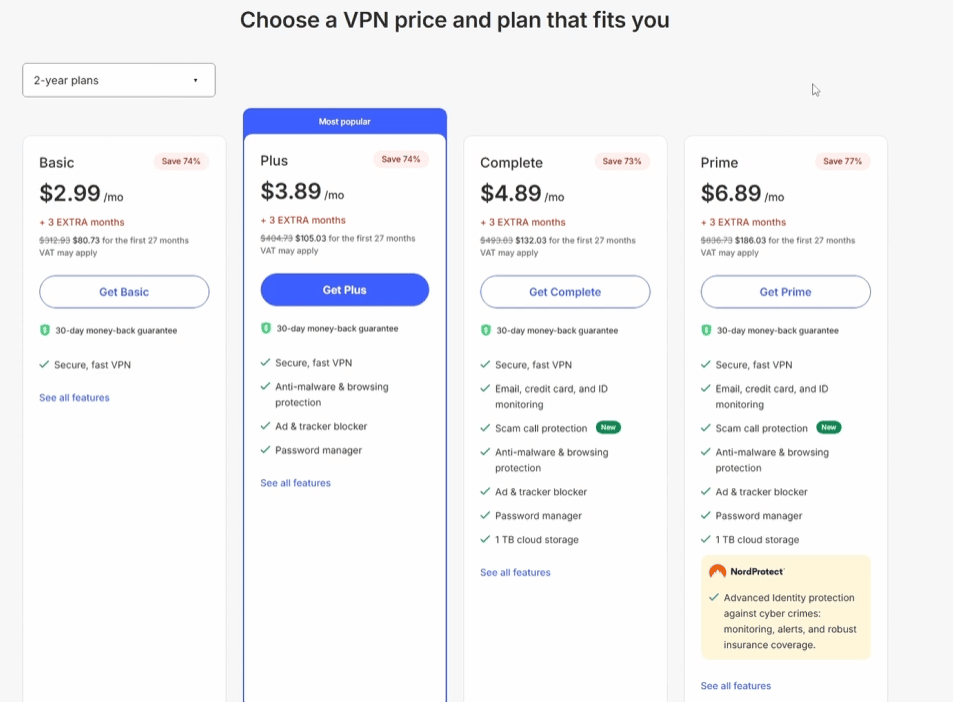Click the shield icon below Get Plus button
The height and width of the screenshot is (702, 953).
coord(264,326)
